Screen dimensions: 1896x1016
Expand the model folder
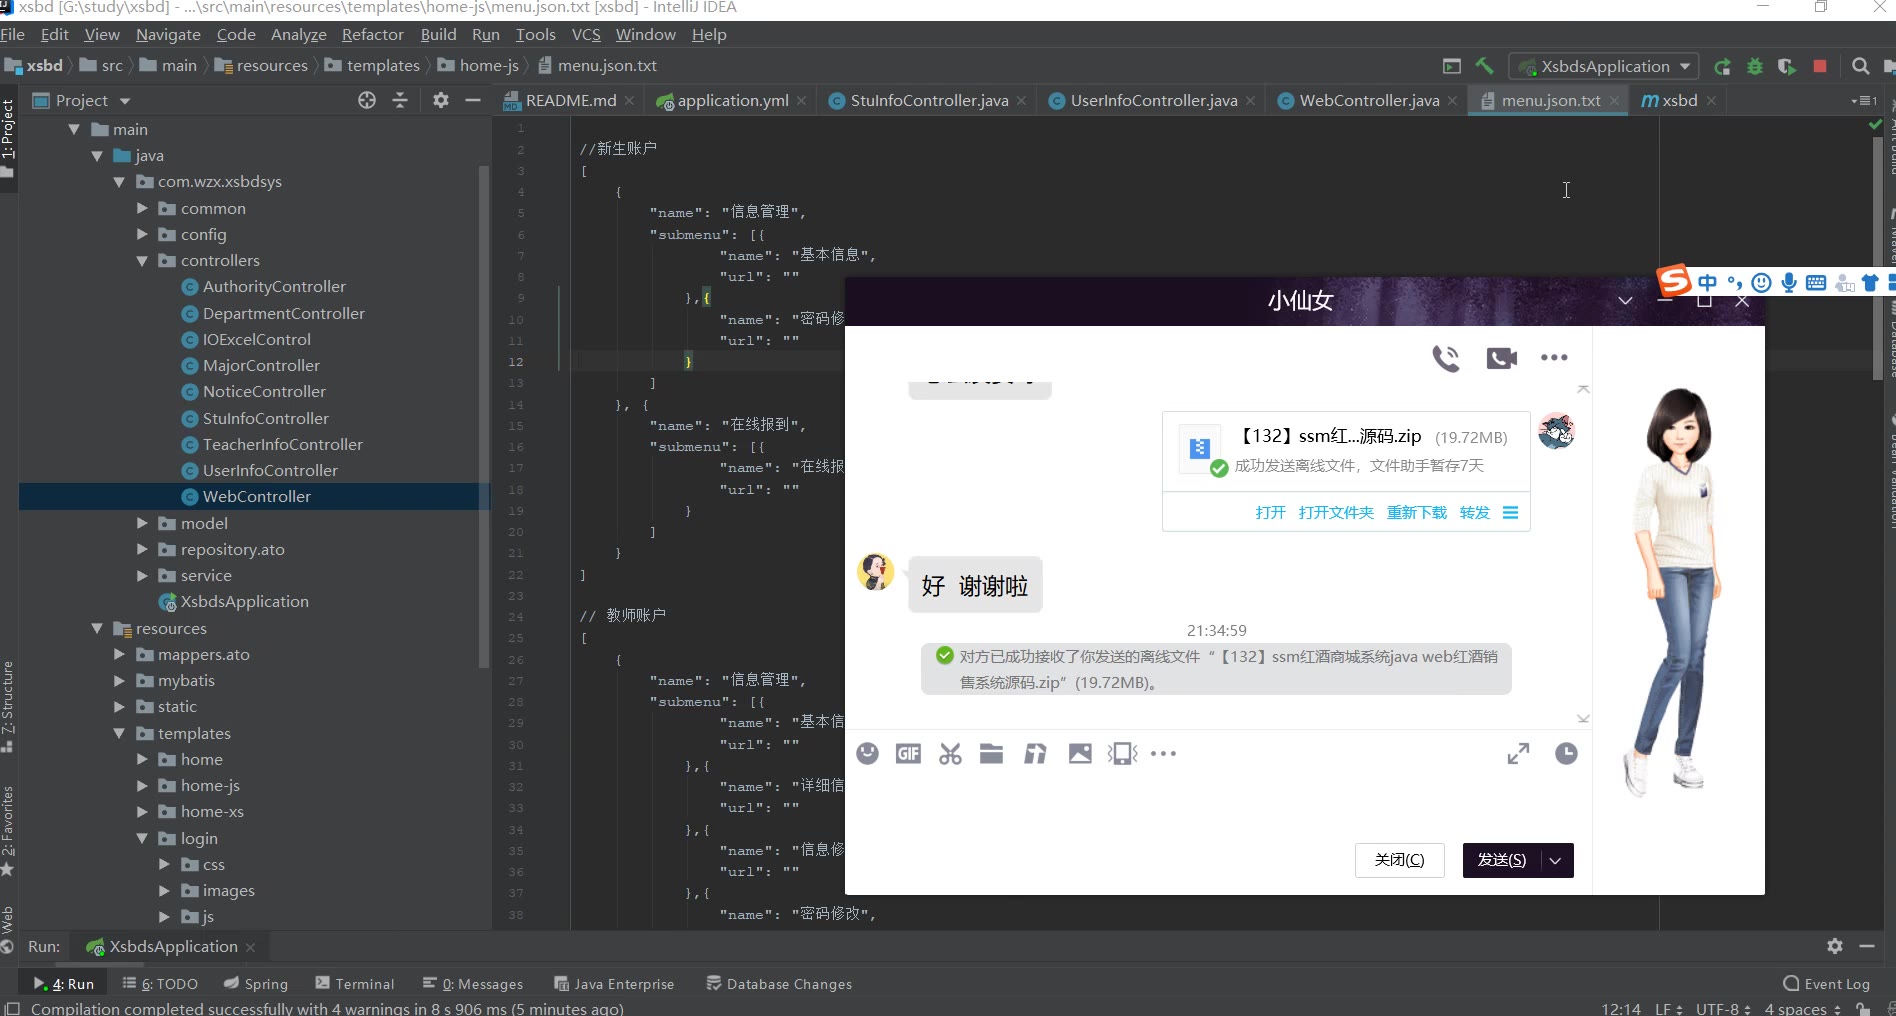coord(142,523)
